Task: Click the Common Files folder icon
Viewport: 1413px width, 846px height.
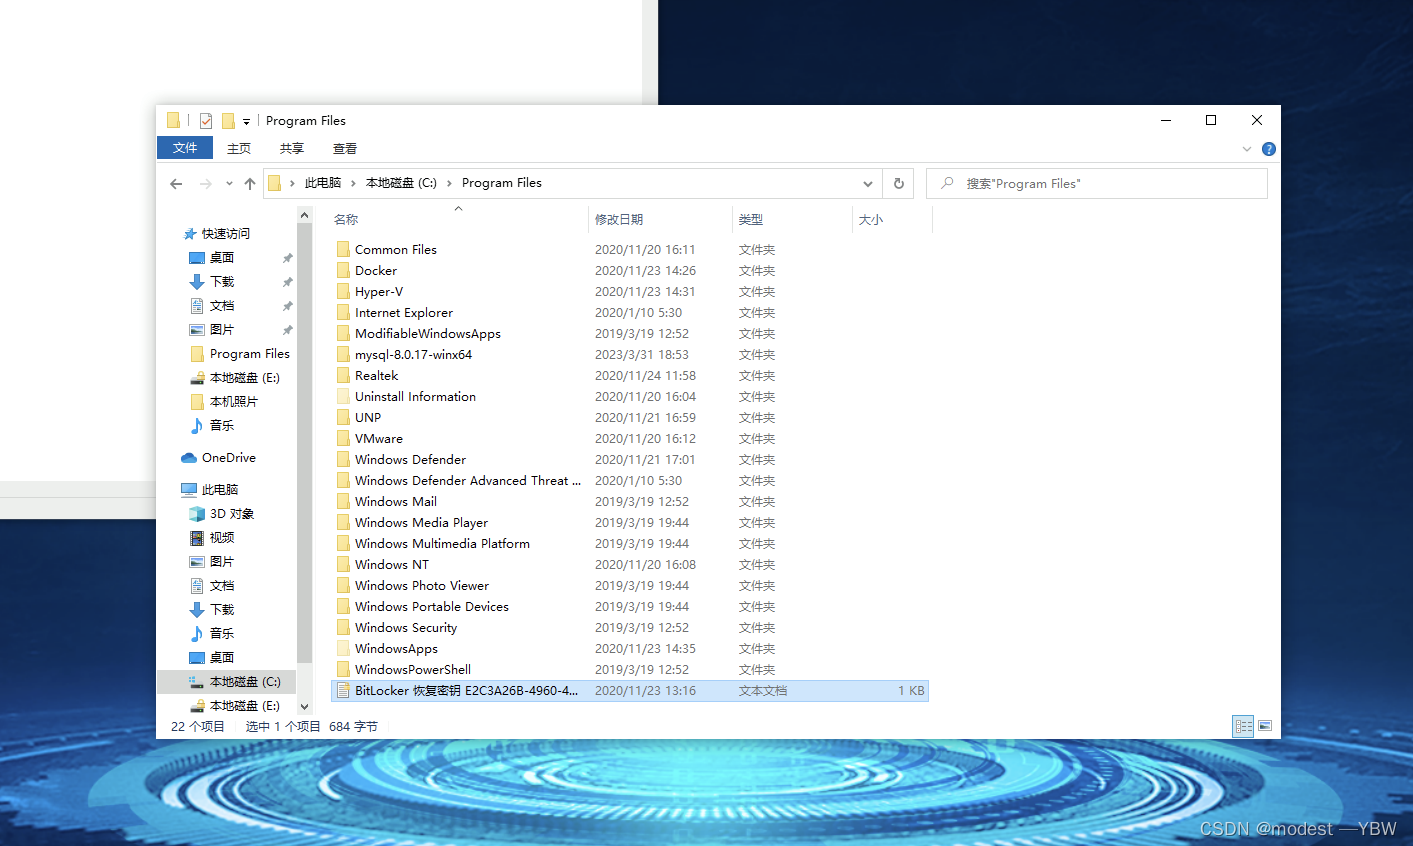Action: coord(343,249)
